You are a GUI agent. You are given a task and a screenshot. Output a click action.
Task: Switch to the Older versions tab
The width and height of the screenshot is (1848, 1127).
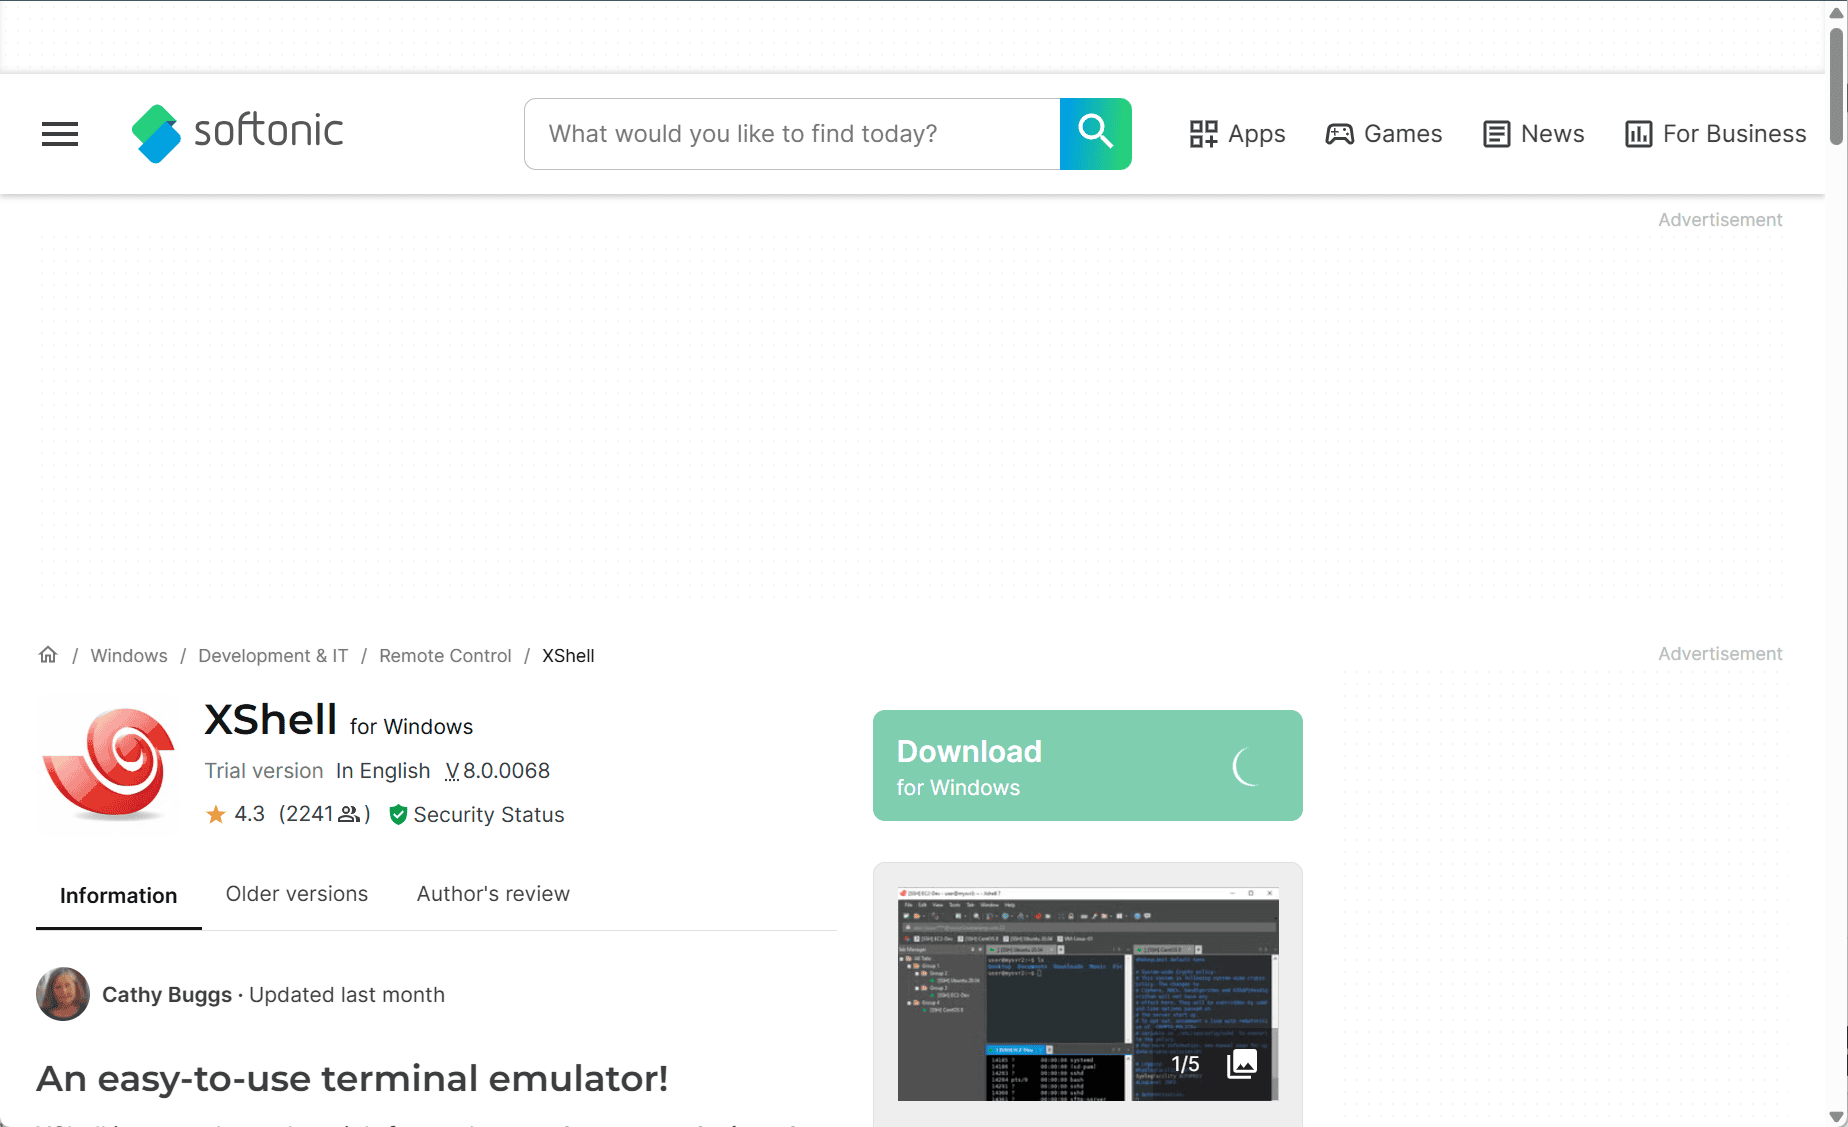(297, 894)
